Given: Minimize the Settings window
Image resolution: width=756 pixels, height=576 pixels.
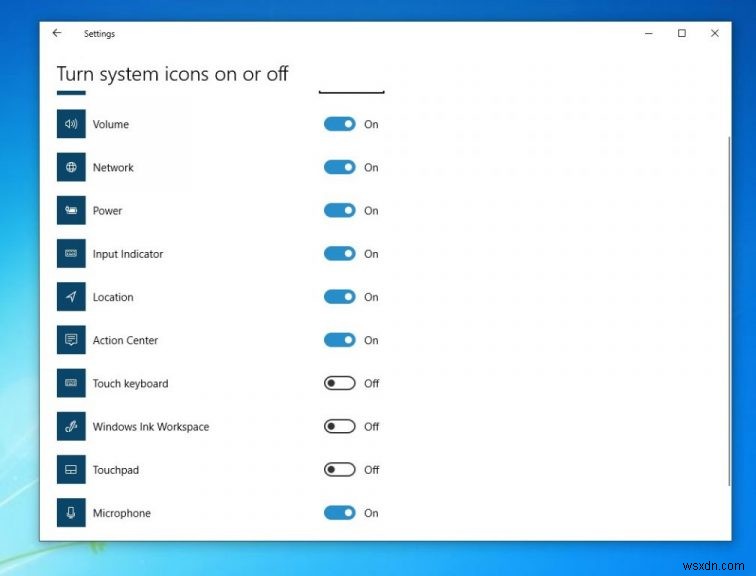Looking at the screenshot, I should pos(649,33).
